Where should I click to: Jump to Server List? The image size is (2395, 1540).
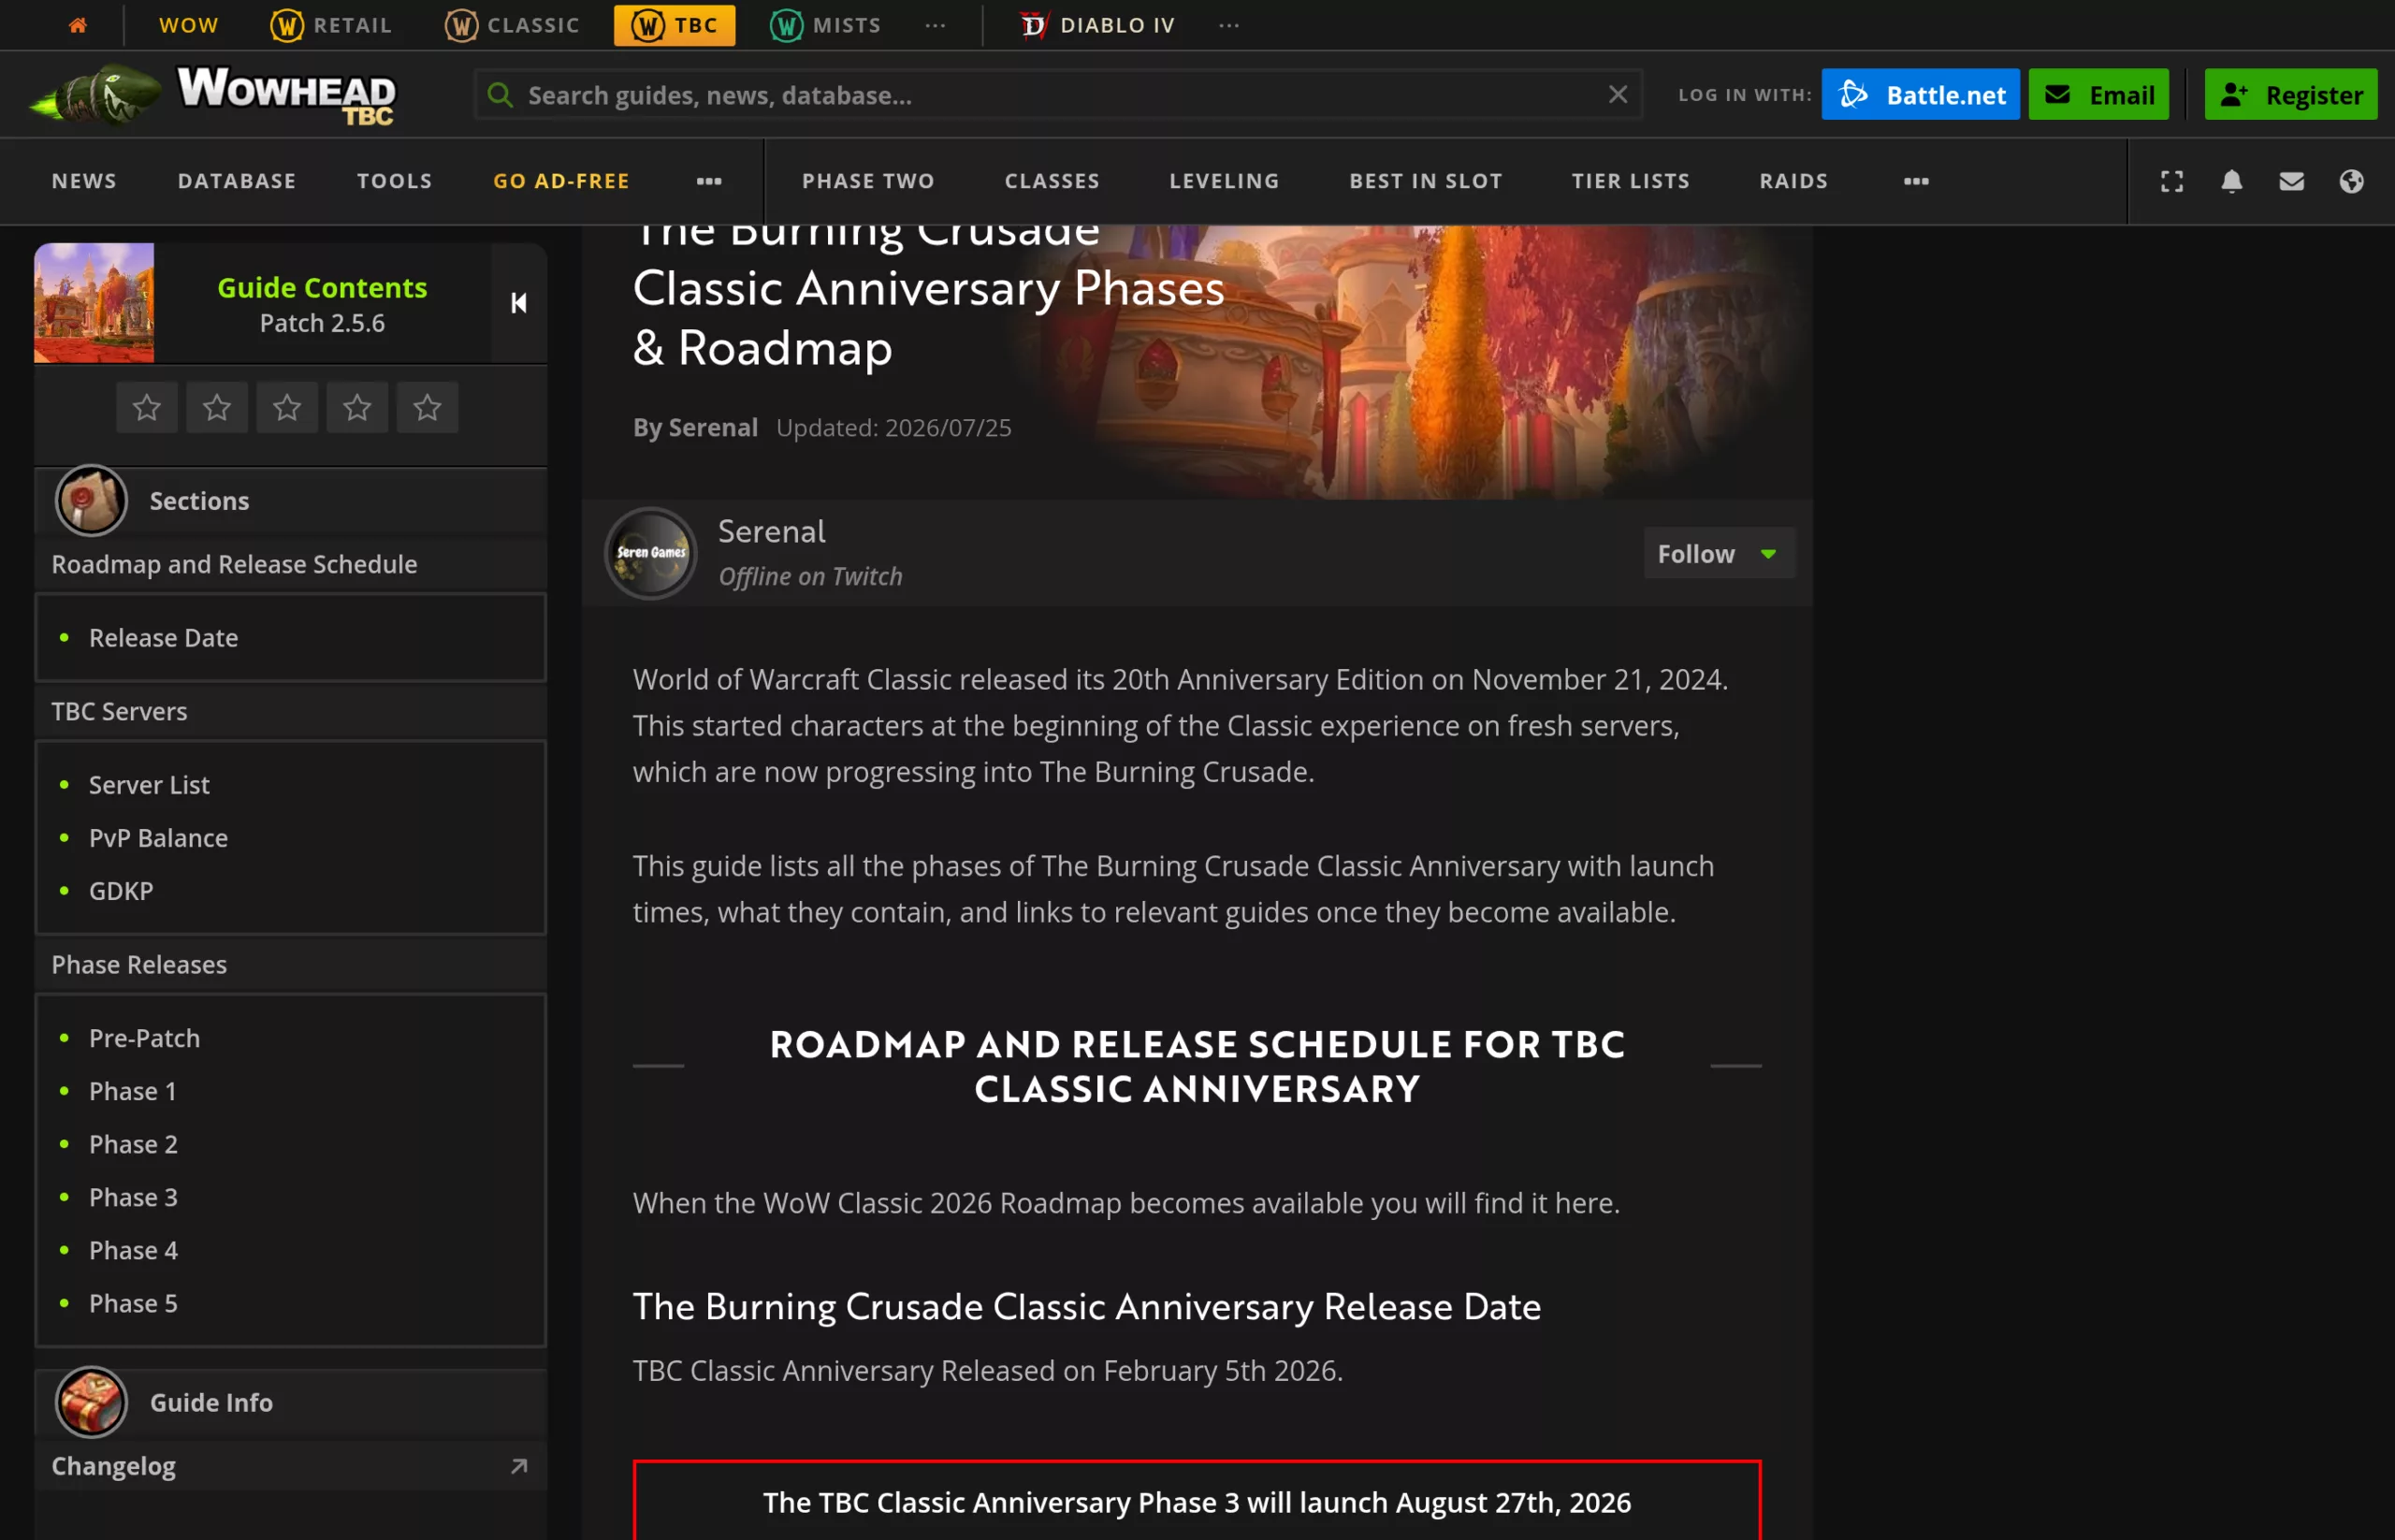coord(149,785)
